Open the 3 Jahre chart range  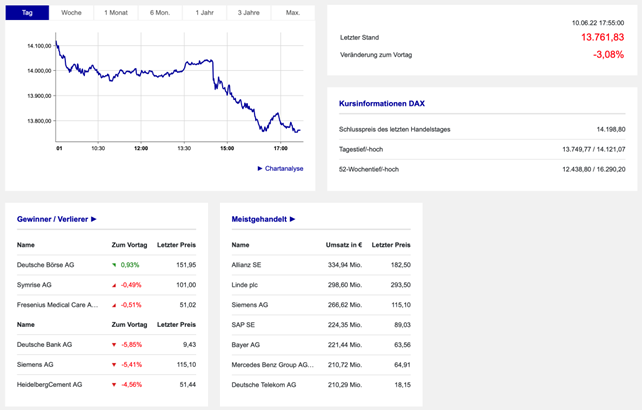248,13
